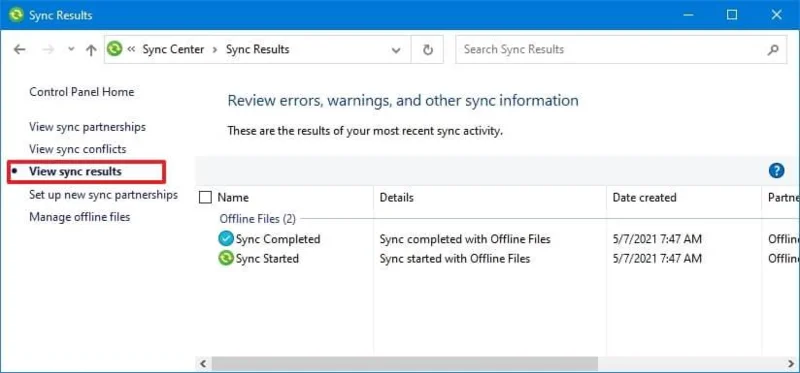This screenshot has width=800, height=373.
Task: Click the horizontal scrollbar right arrow
Action: coord(791,364)
